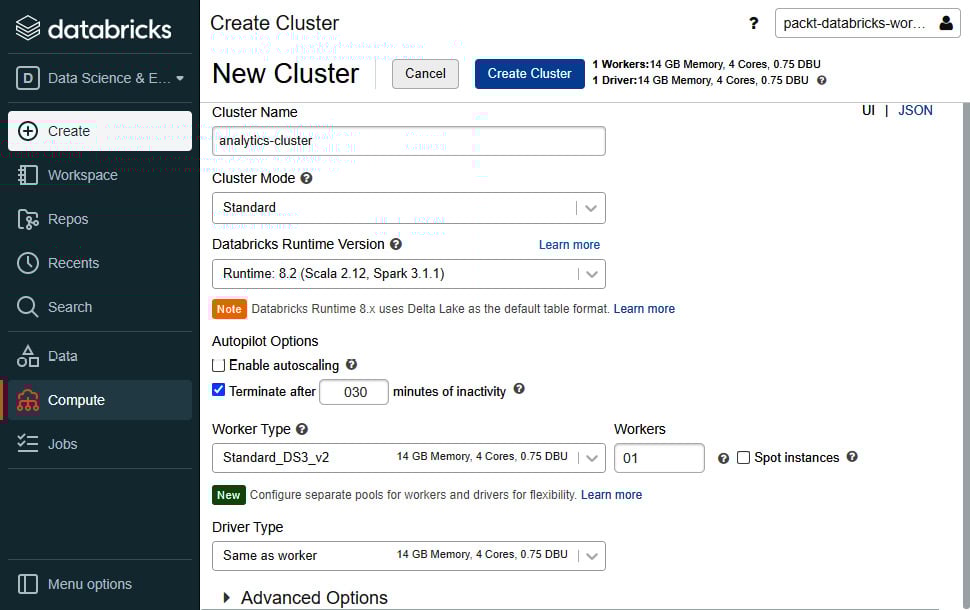The image size is (970, 610).
Task: Click the Cluster Name input field
Action: click(x=409, y=141)
